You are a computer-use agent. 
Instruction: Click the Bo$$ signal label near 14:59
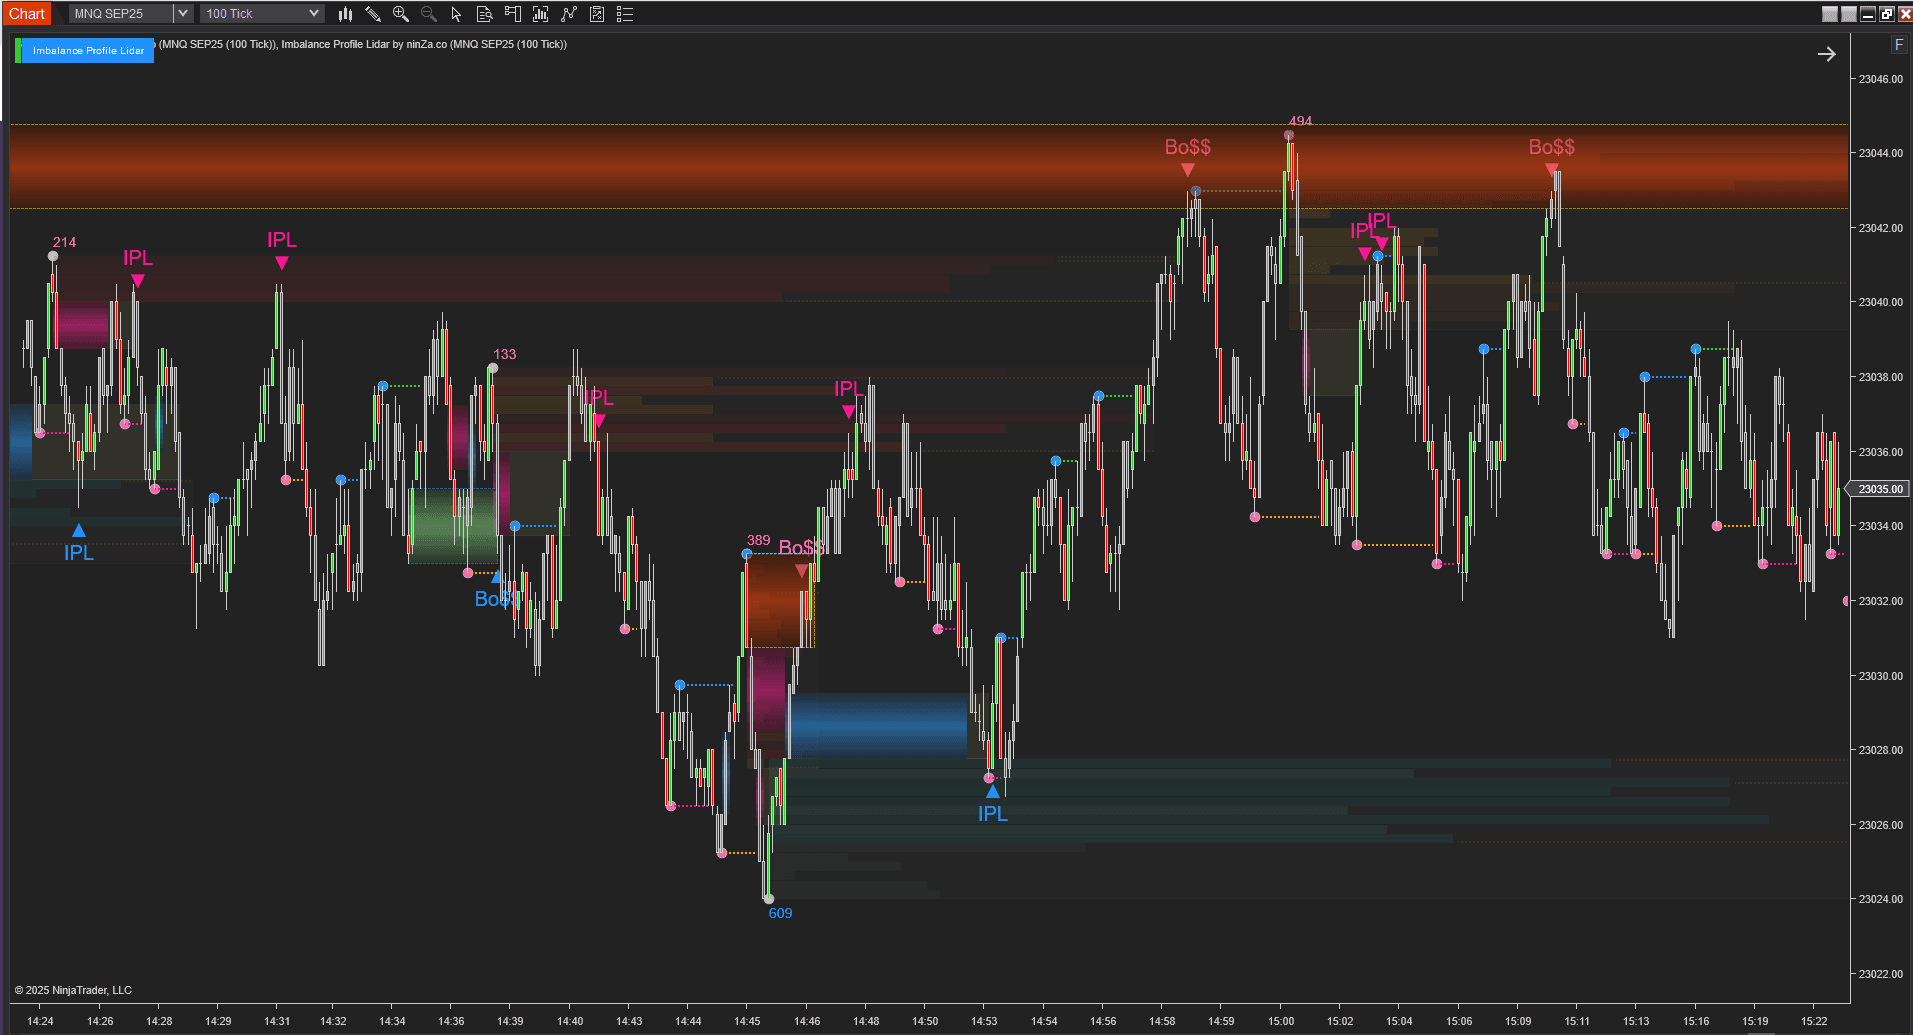(1187, 147)
